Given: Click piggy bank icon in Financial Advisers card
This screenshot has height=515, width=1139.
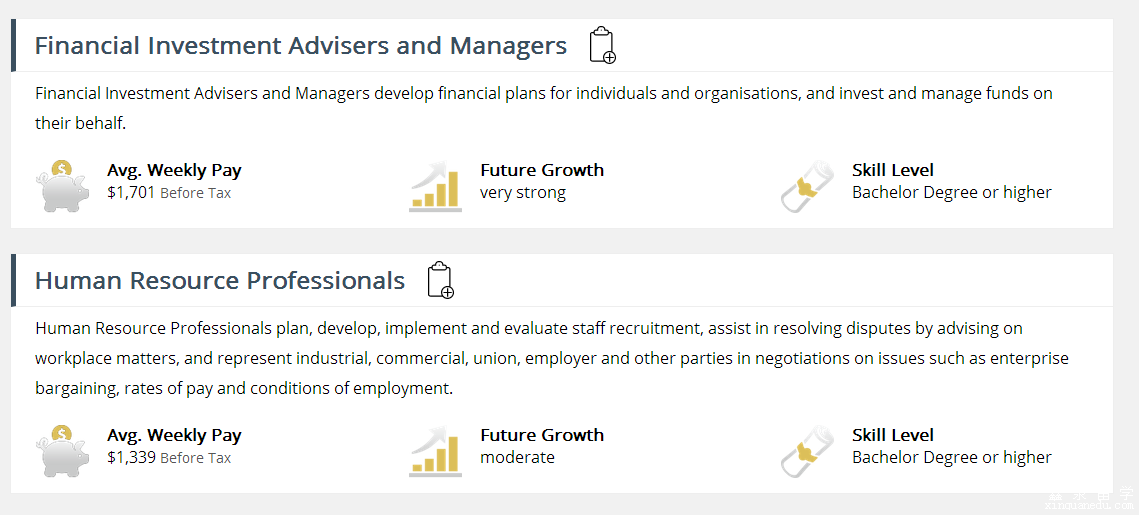Looking at the screenshot, I should (x=63, y=185).
